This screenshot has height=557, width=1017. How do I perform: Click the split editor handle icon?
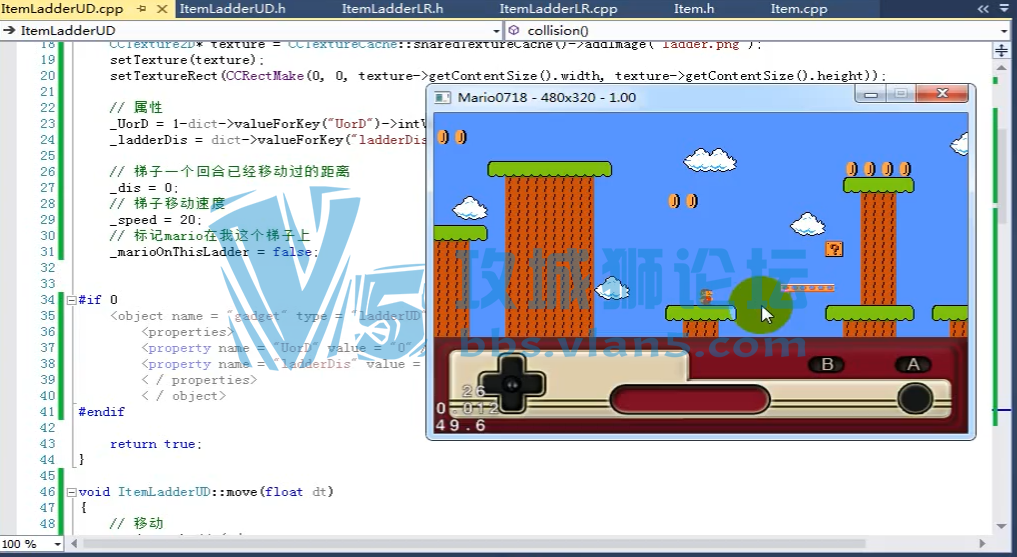click(1001, 51)
